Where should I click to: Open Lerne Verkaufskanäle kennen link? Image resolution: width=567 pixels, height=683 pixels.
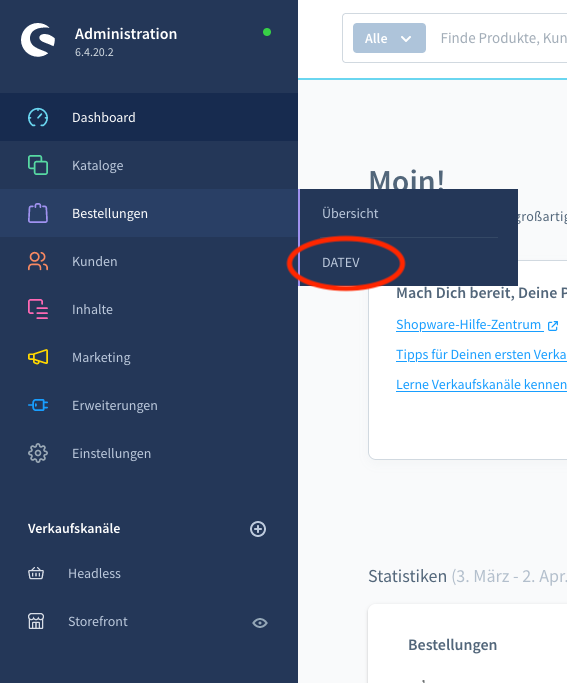click(x=481, y=385)
